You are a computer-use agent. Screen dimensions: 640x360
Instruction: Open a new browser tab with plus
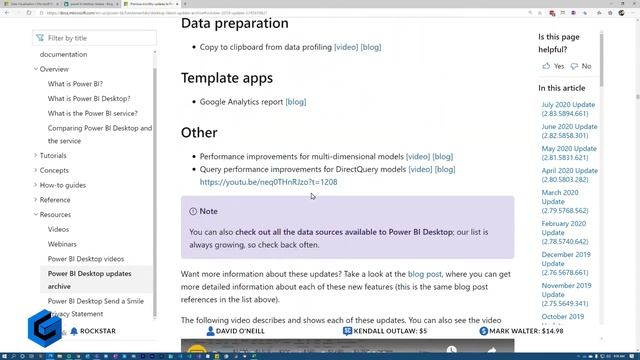185,4
